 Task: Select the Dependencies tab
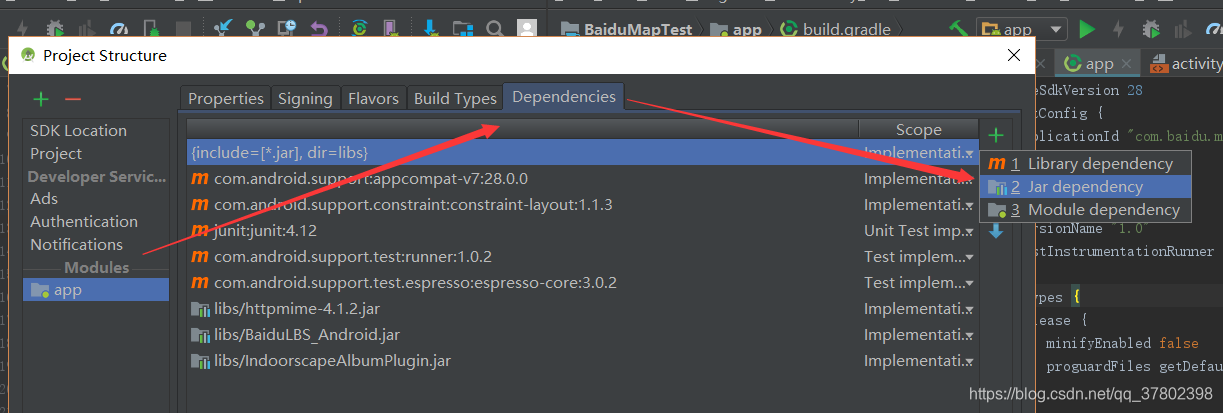564,97
